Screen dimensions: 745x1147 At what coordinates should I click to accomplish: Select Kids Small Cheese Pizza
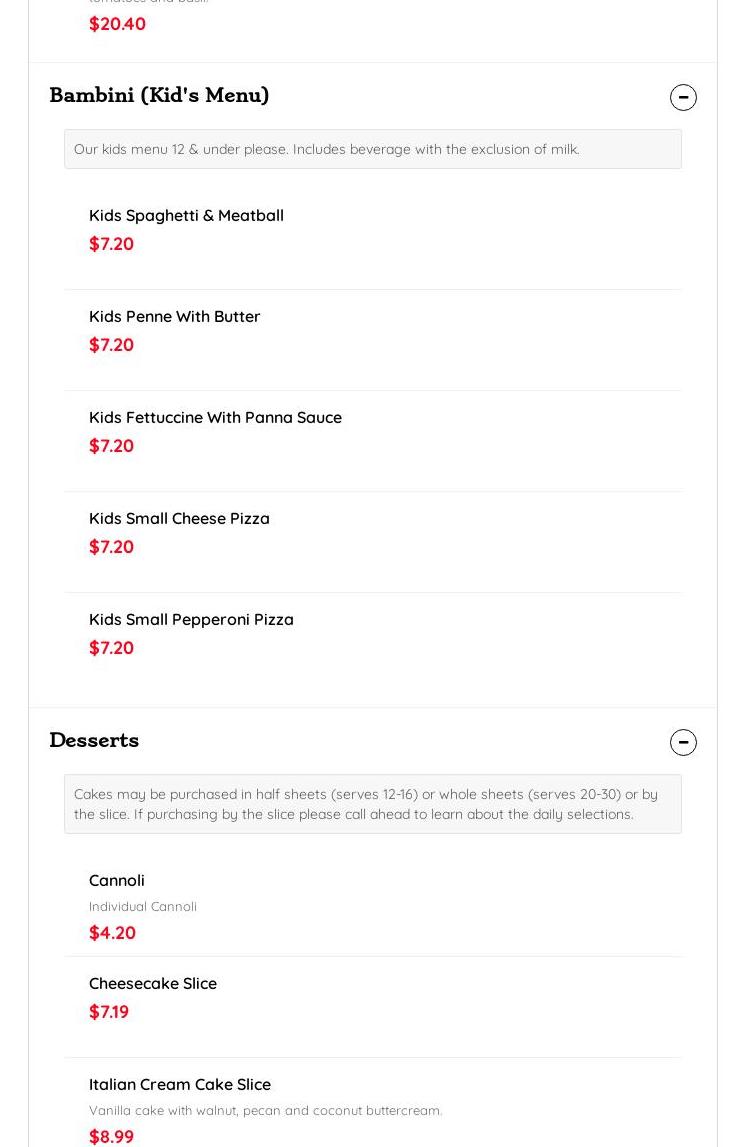(179, 518)
